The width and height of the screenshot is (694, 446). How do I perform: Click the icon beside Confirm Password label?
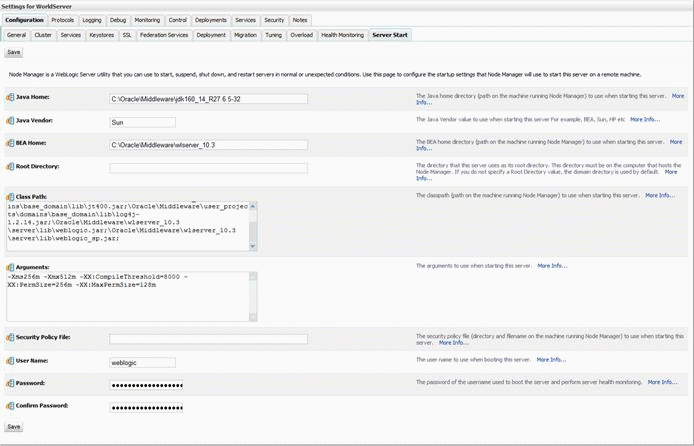point(10,406)
